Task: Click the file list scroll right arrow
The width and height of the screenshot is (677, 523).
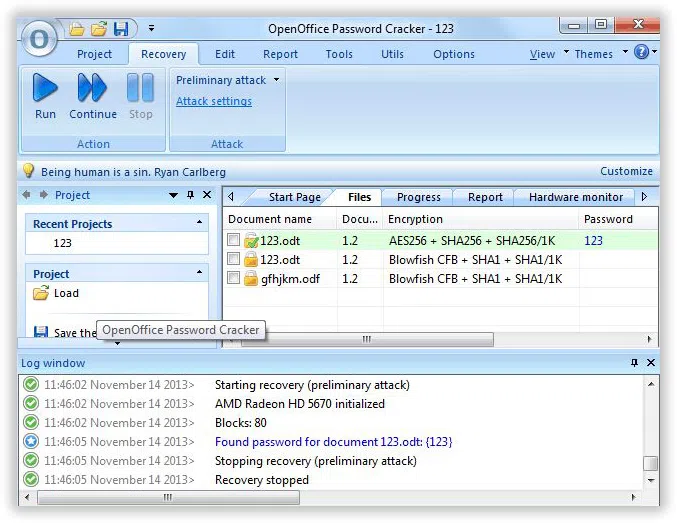Action: (x=650, y=339)
